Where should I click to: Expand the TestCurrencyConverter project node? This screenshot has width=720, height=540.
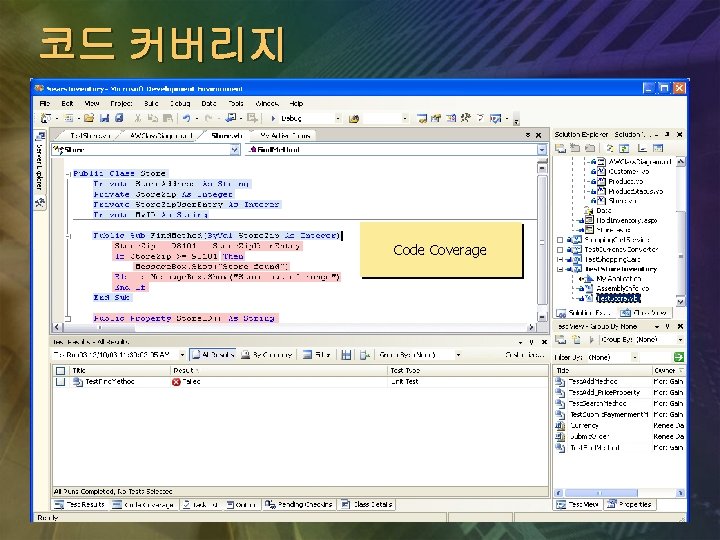[560, 250]
